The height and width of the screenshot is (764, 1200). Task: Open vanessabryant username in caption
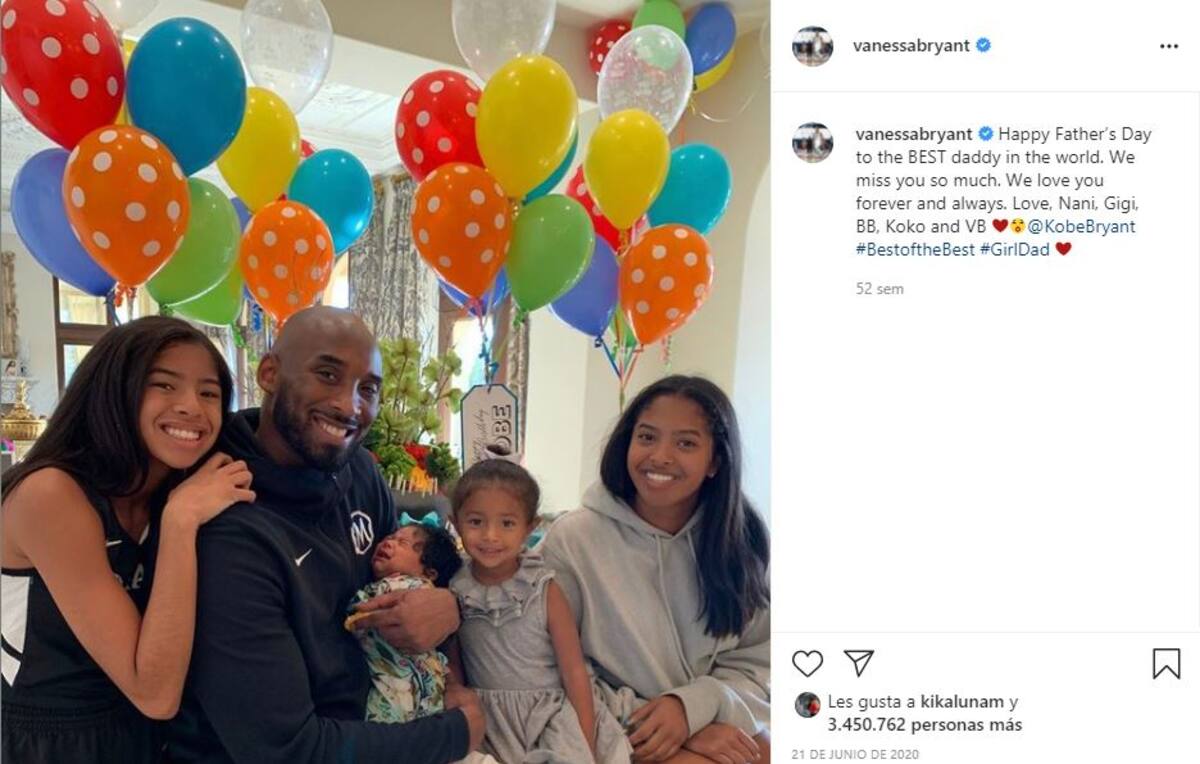[915, 134]
